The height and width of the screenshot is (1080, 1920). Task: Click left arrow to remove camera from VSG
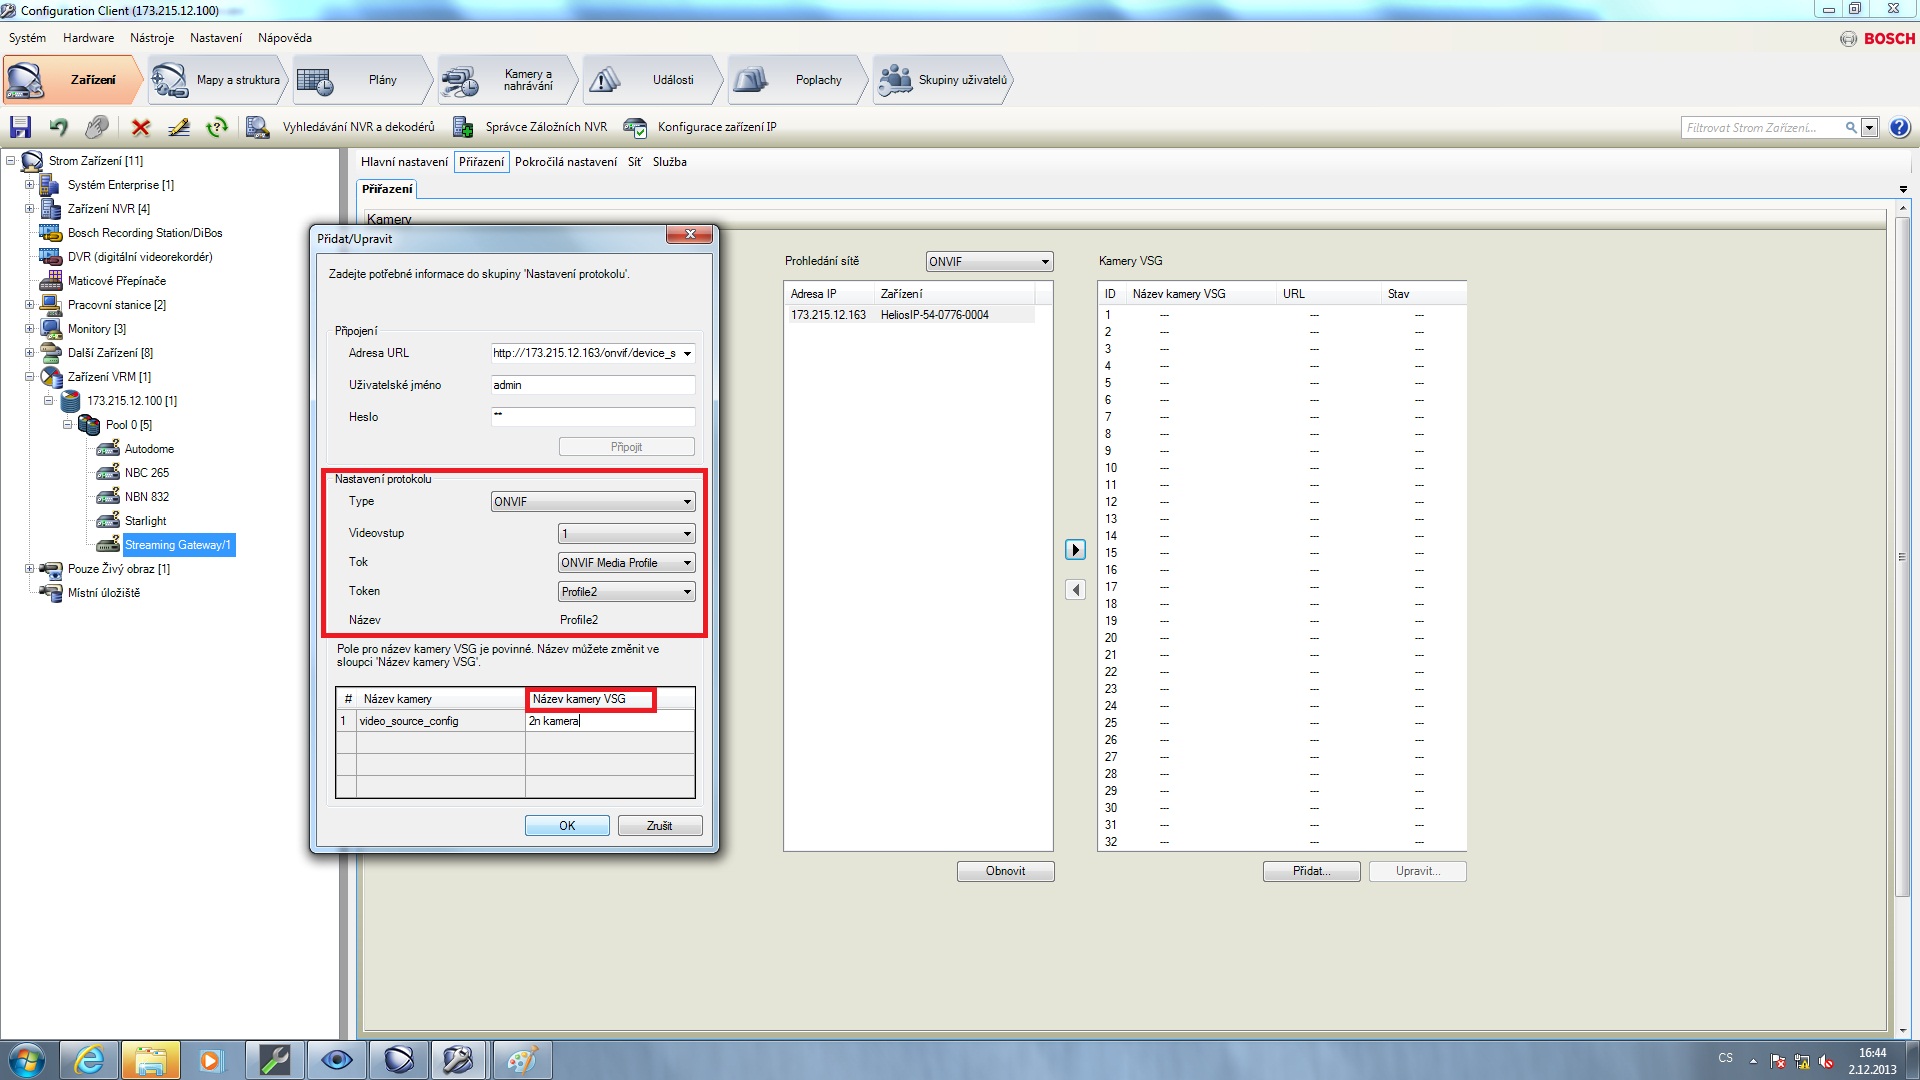click(x=1075, y=590)
